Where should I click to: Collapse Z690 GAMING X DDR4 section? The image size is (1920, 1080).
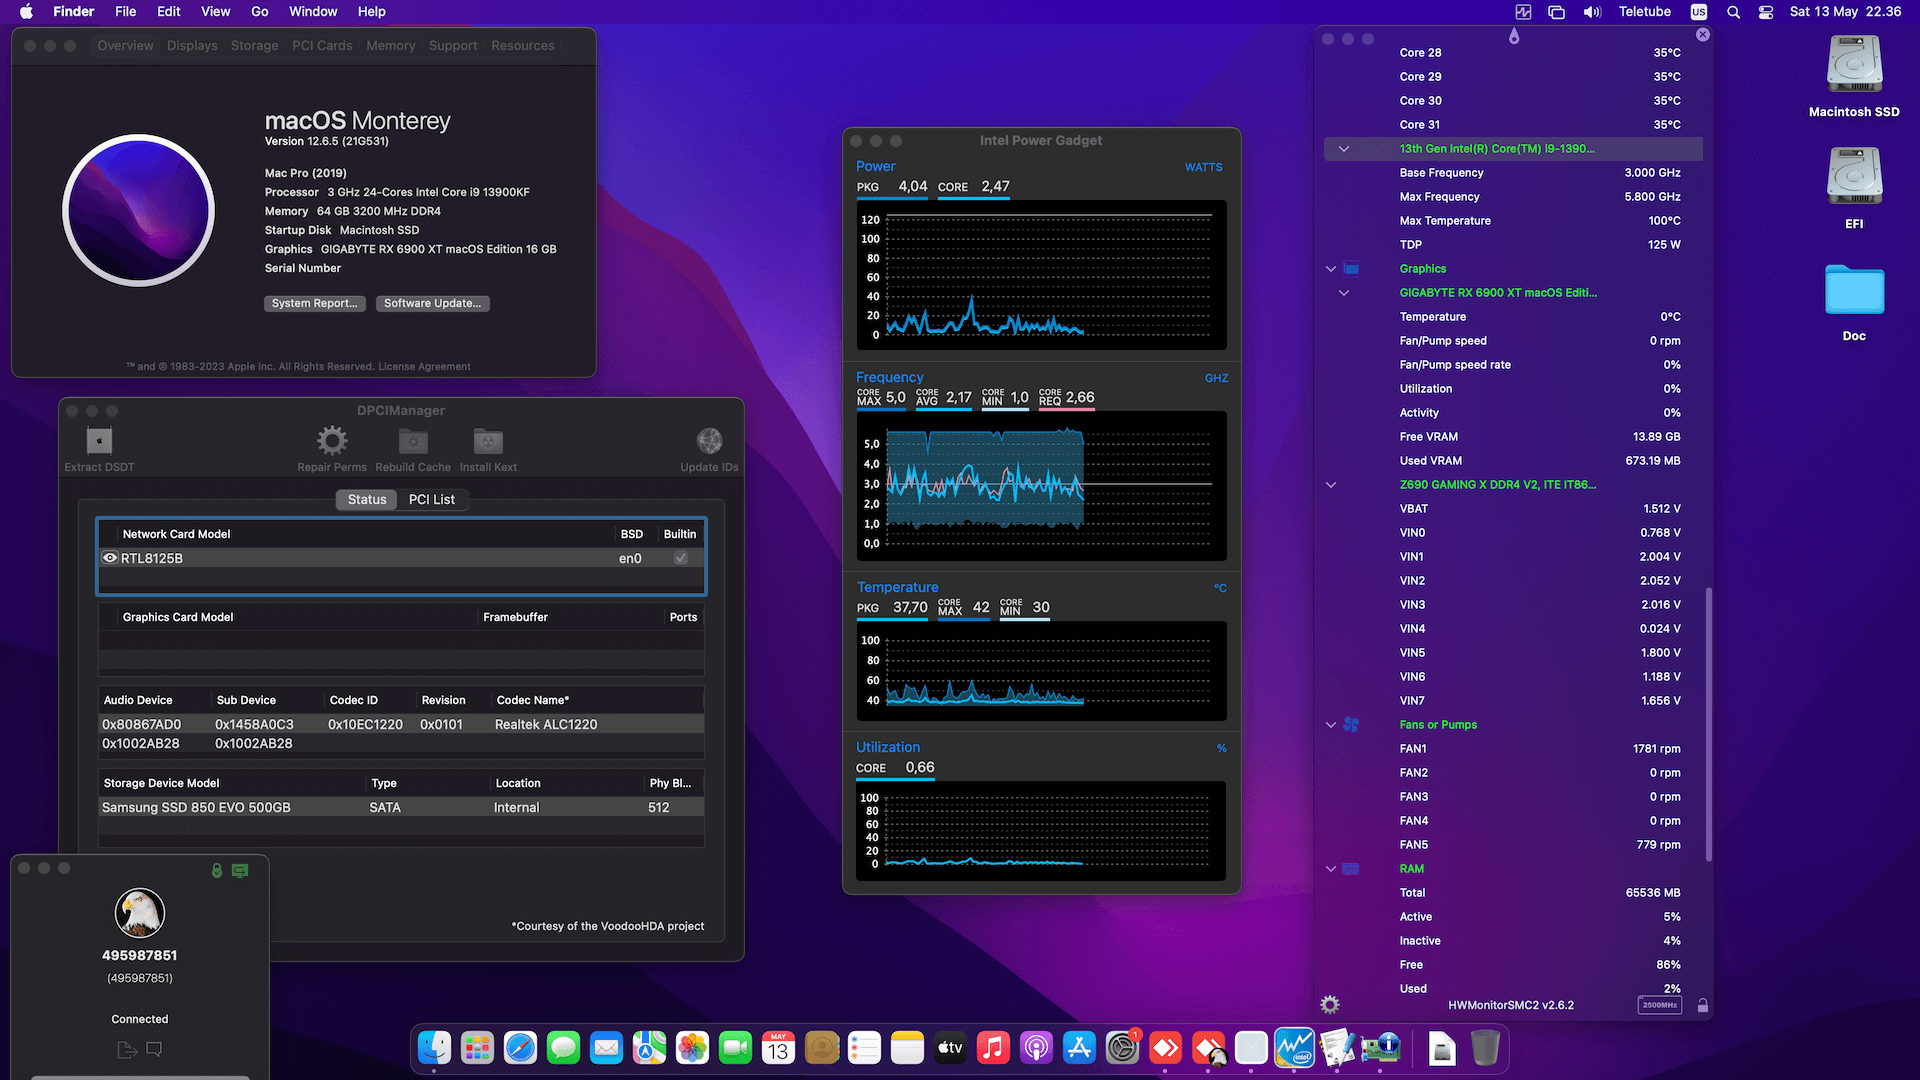click(x=1330, y=485)
